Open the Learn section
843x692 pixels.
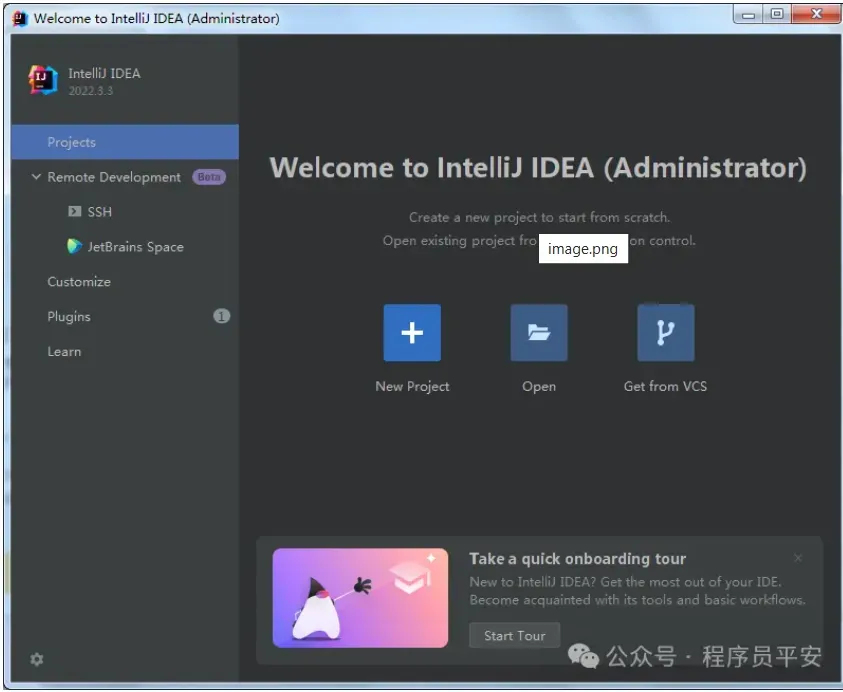click(64, 352)
